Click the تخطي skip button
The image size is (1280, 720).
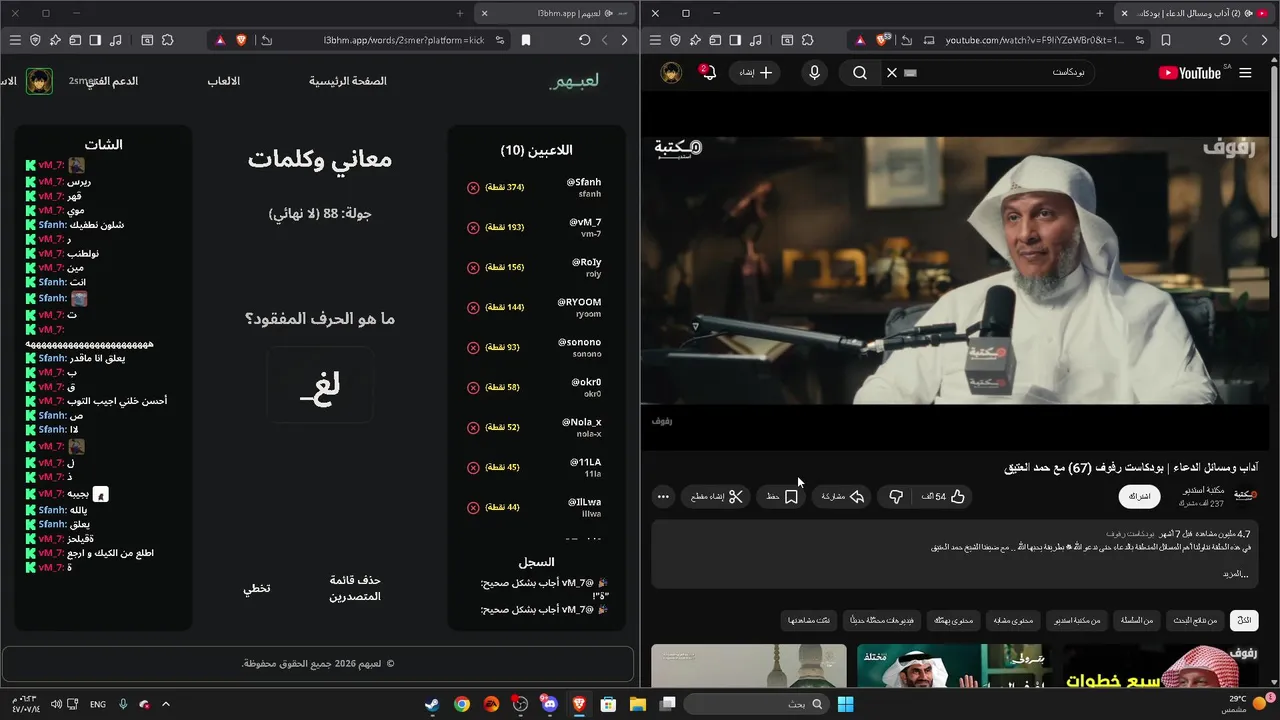pos(257,589)
